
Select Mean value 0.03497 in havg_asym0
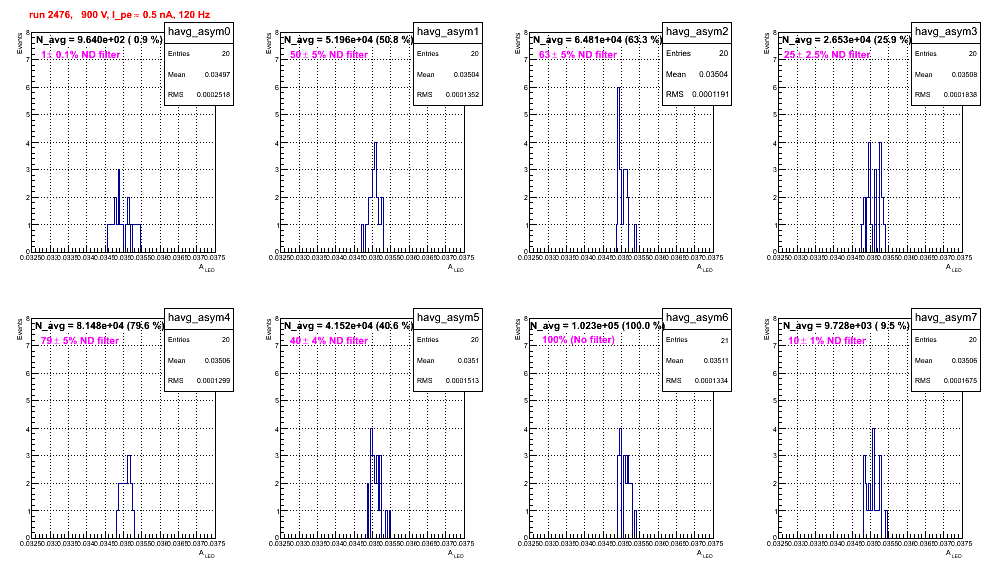point(217,74)
